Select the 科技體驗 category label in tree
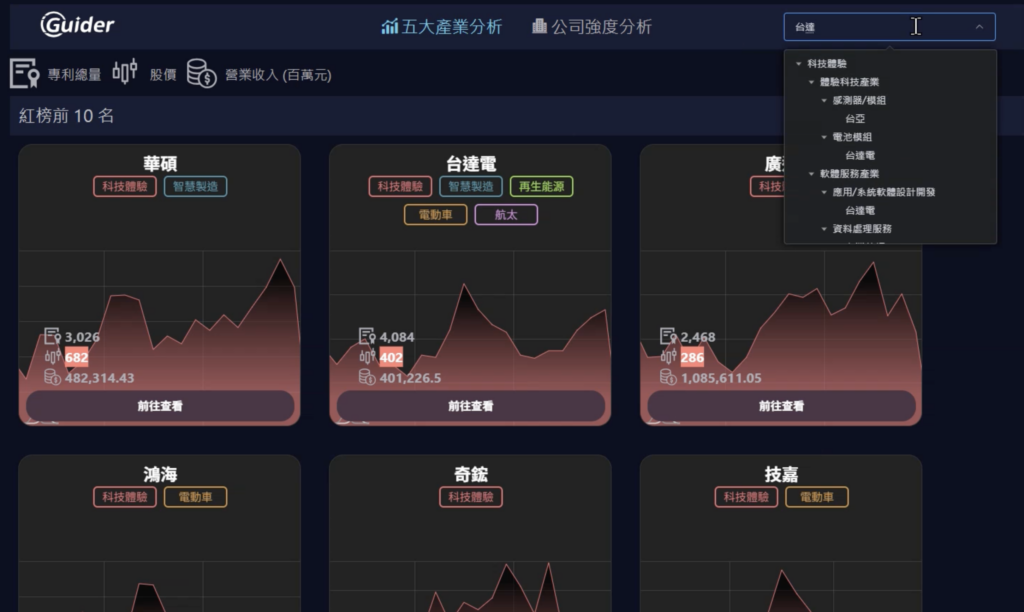Viewport: 1024px width, 612px height. 827,63
